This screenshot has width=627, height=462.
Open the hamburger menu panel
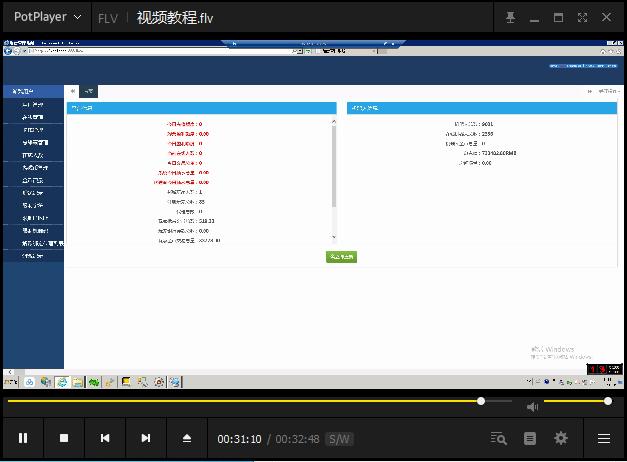pyautogui.click(x=604, y=438)
